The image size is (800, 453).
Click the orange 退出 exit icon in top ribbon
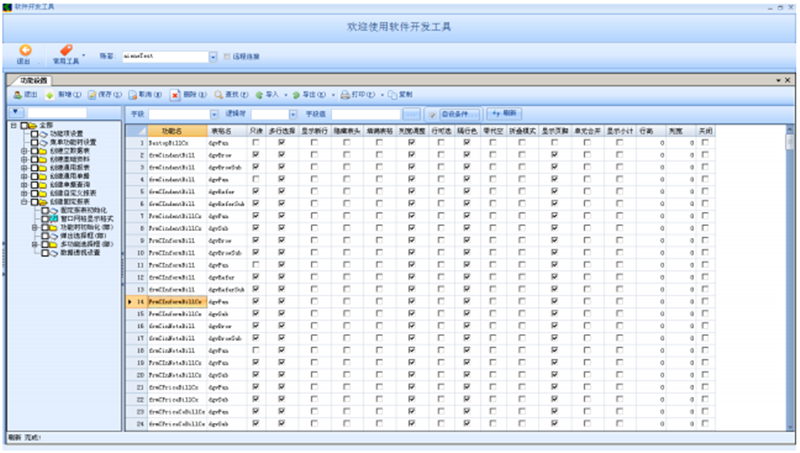coord(25,50)
